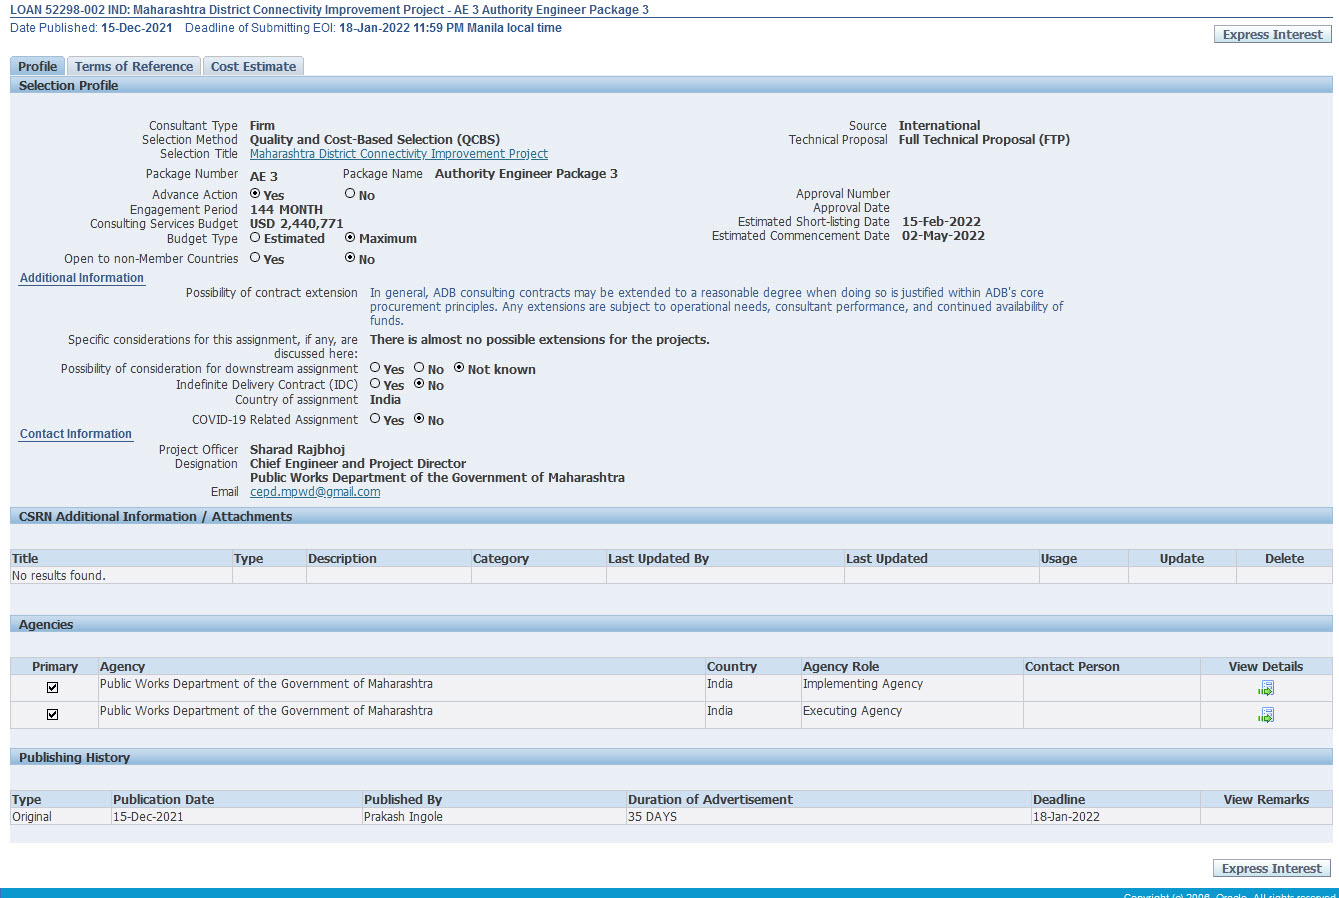View details for the Executing Agency row
1339x898 pixels.
pyautogui.click(x=1266, y=715)
